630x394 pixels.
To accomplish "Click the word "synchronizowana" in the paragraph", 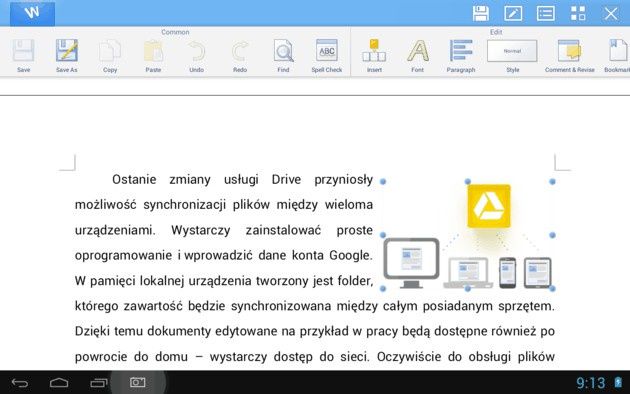I will [x=280, y=306].
